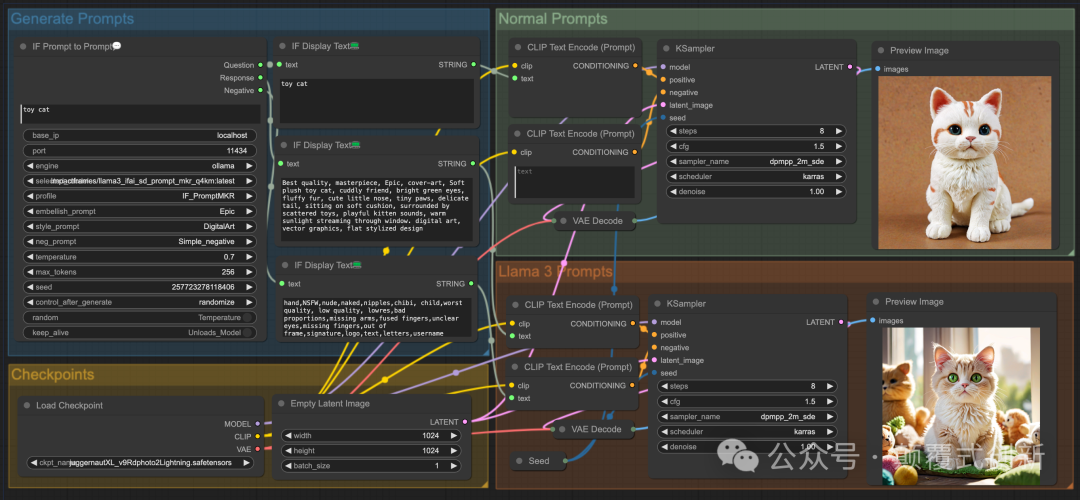Collapse the KSampler node in the Llama 3 Prompts group

pyautogui.click(x=658, y=304)
